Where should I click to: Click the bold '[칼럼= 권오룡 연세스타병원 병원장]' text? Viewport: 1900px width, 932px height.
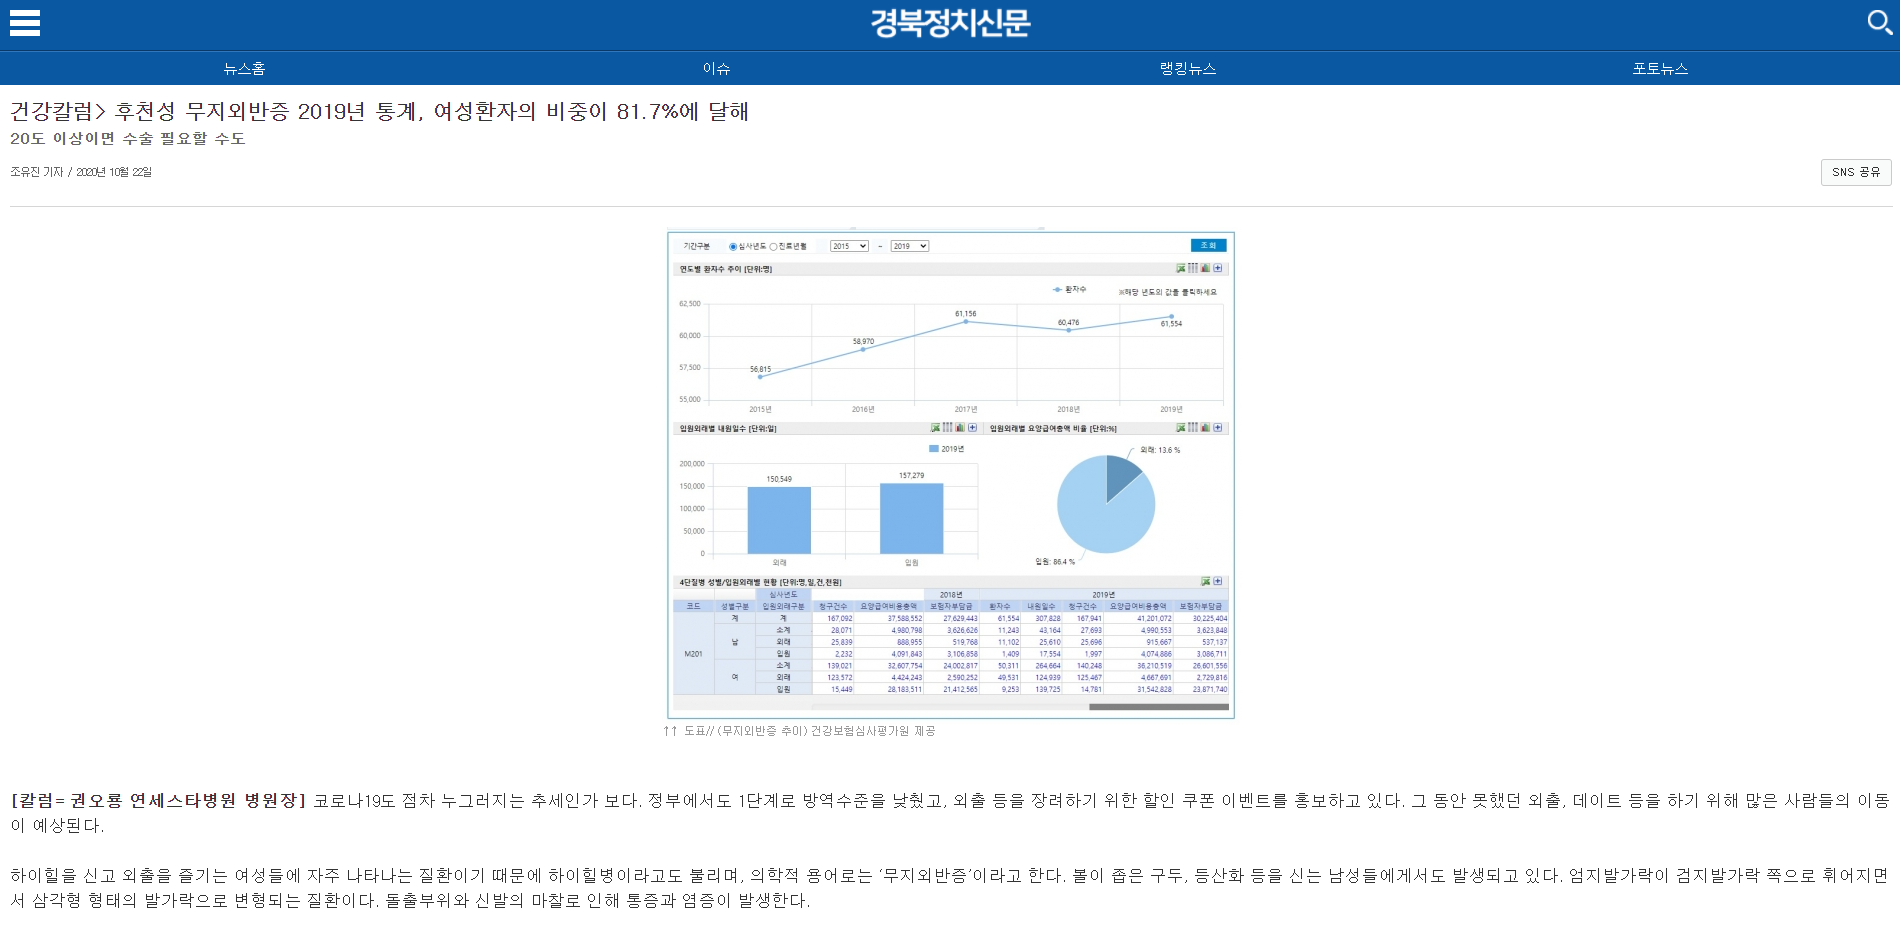click(158, 800)
